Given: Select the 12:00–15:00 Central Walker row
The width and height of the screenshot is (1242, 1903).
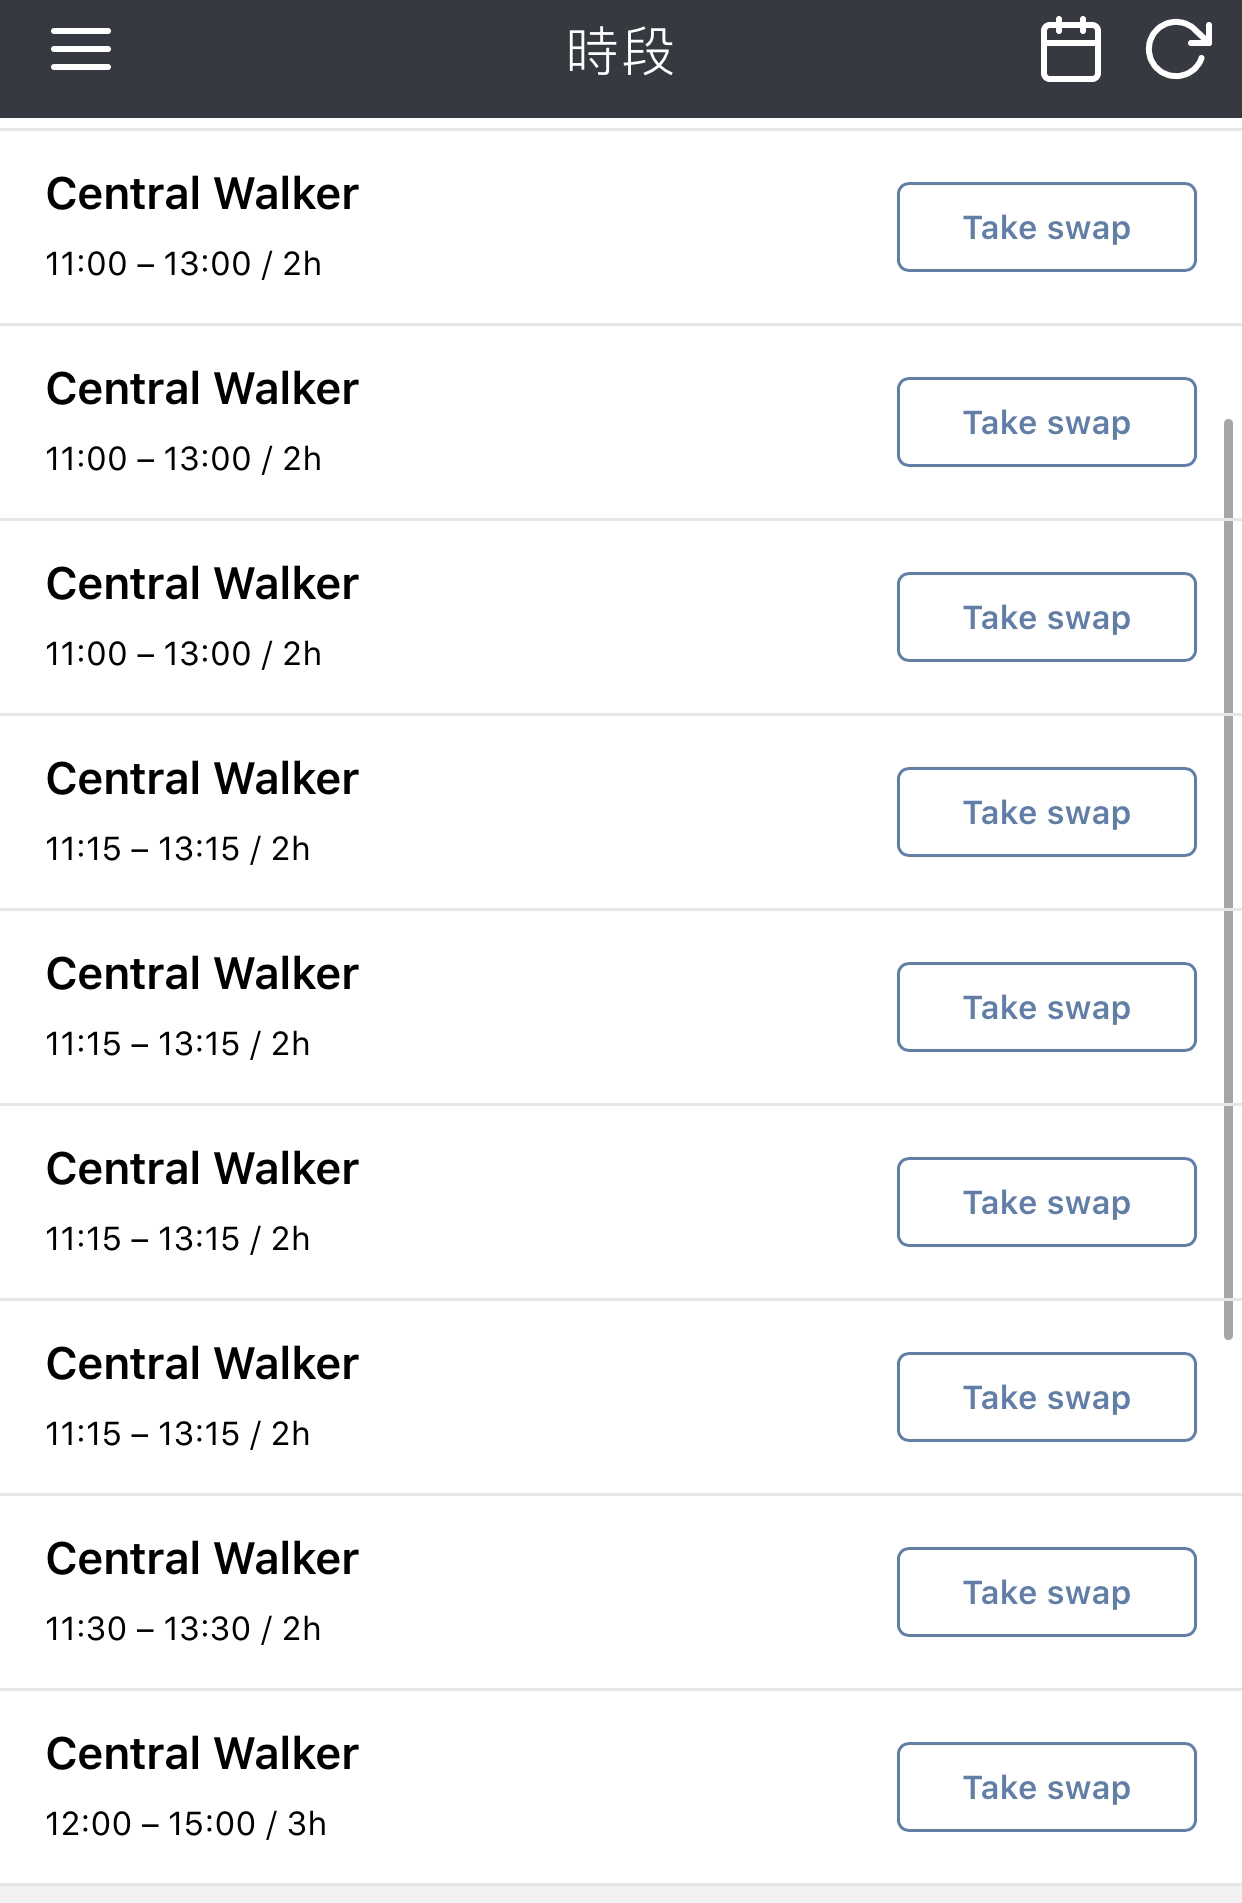Looking at the screenshot, I should [621, 1788].
